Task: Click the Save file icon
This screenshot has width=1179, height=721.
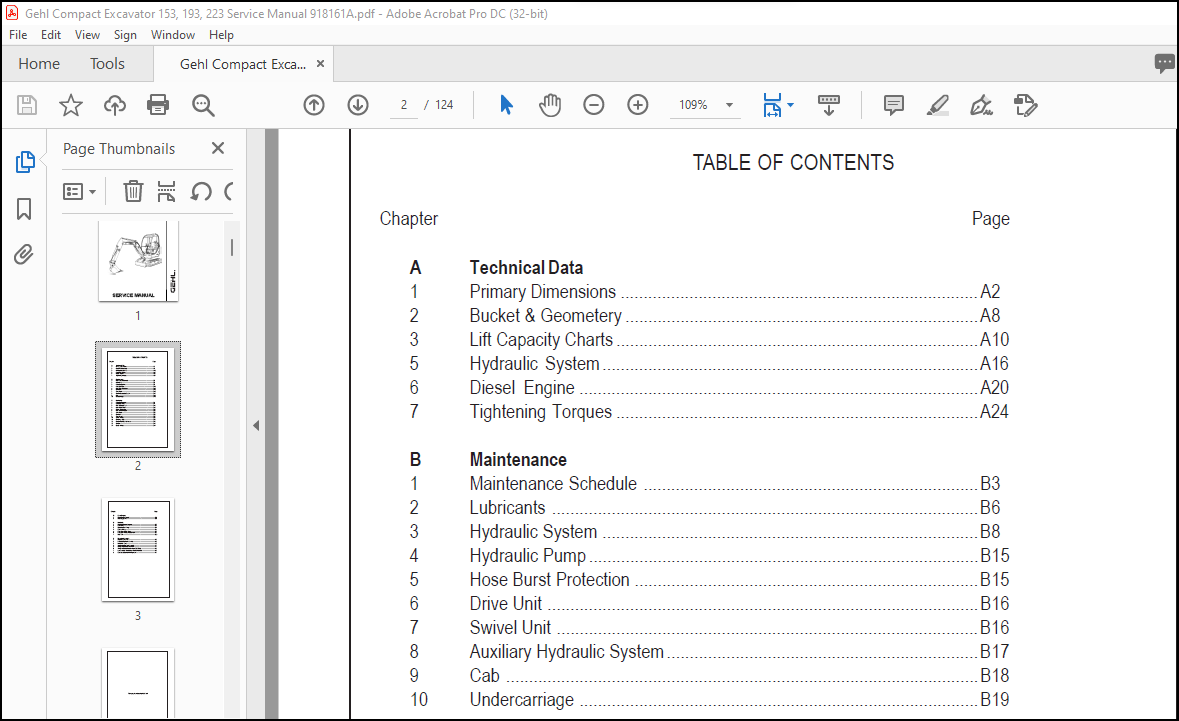Action: 27,105
